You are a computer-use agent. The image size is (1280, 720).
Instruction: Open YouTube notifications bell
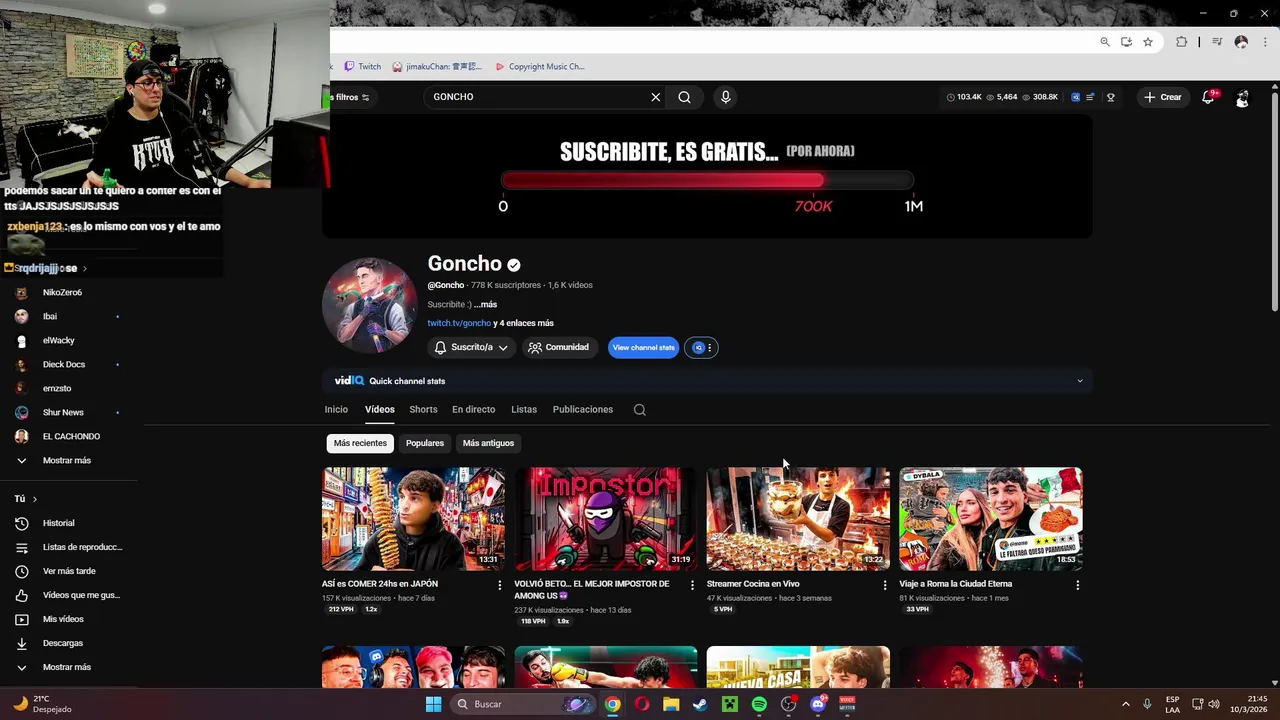click(1208, 97)
